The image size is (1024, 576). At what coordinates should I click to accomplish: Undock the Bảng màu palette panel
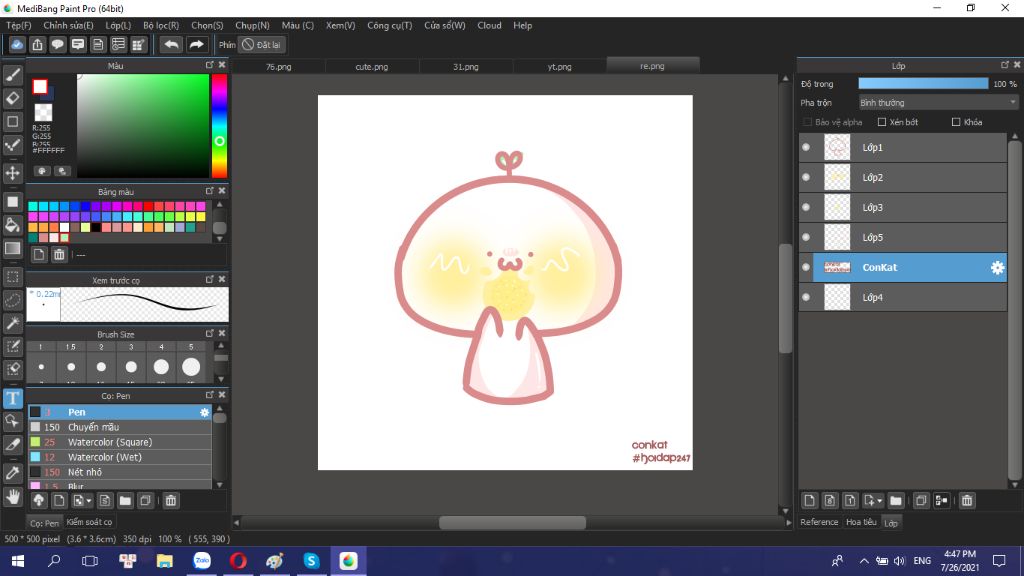[x=210, y=191]
